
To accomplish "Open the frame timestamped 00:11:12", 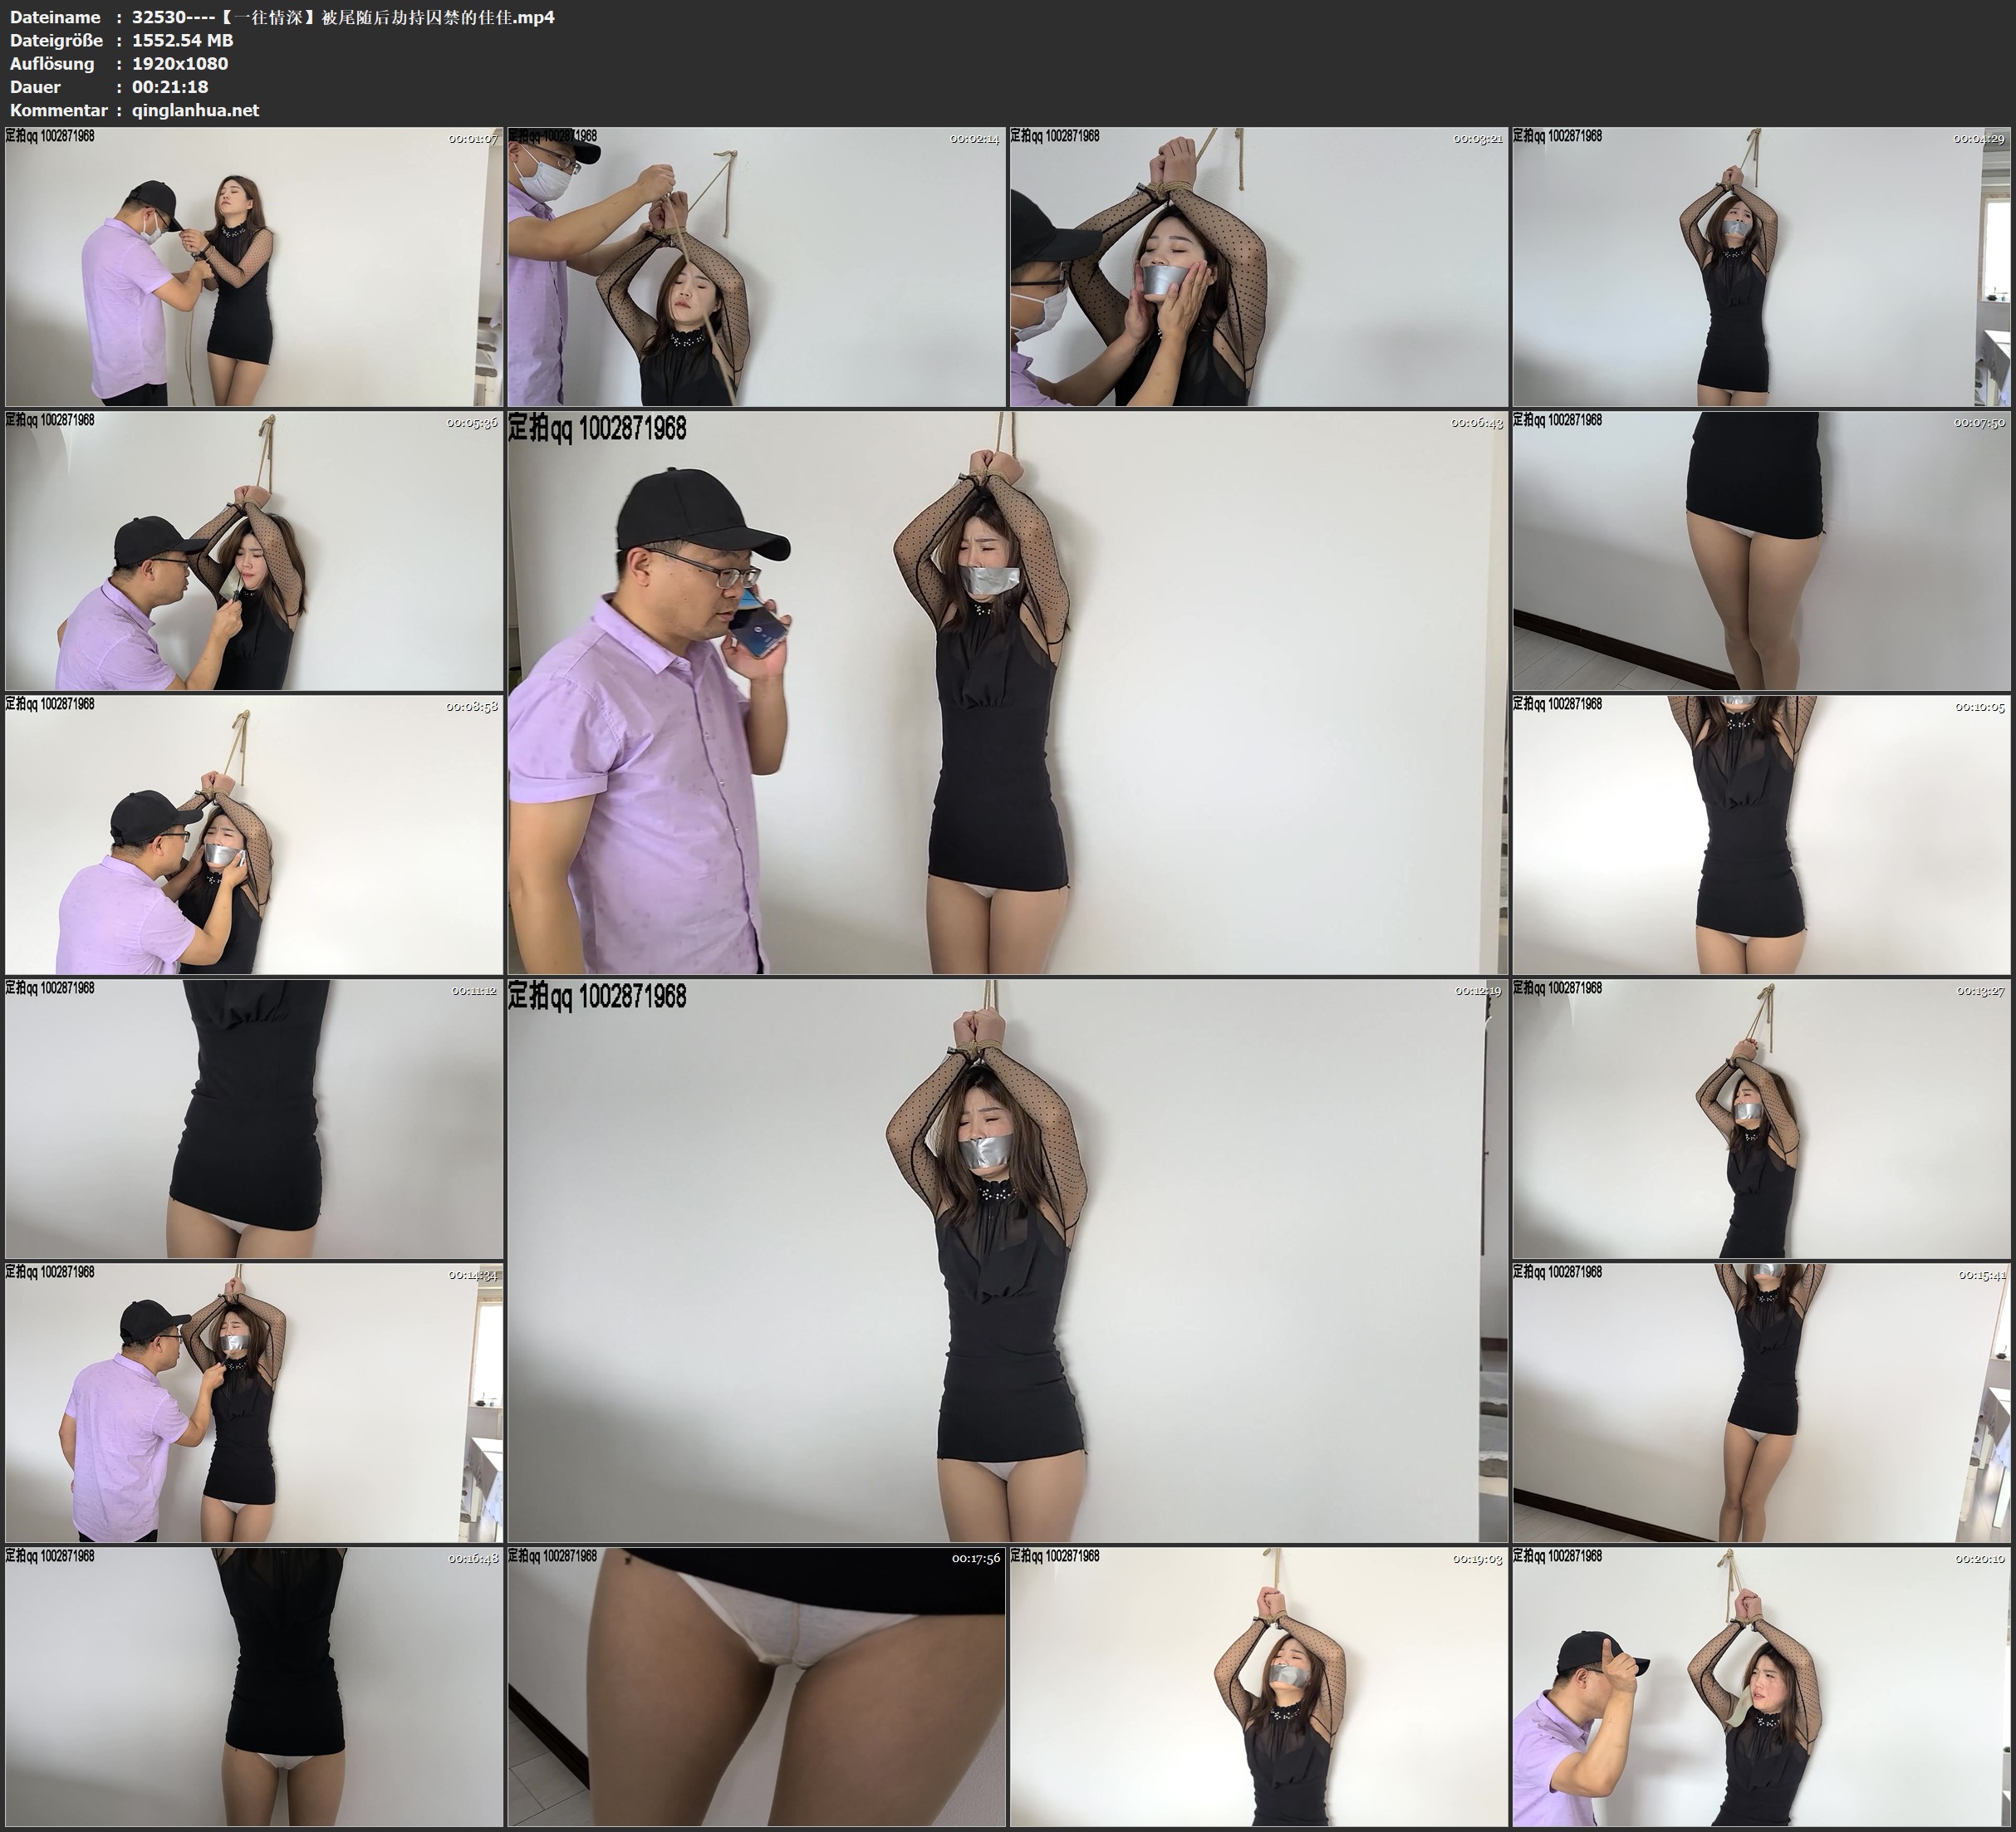I will (x=254, y=1118).
